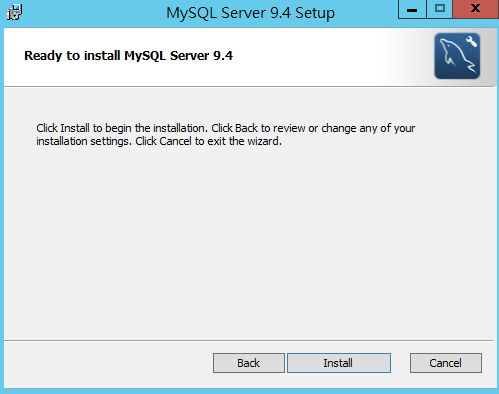Image resolution: width=499 pixels, height=394 pixels.
Task: Select the heading Ready to install MySQL Server 9.4
Action: coord(128,56)
